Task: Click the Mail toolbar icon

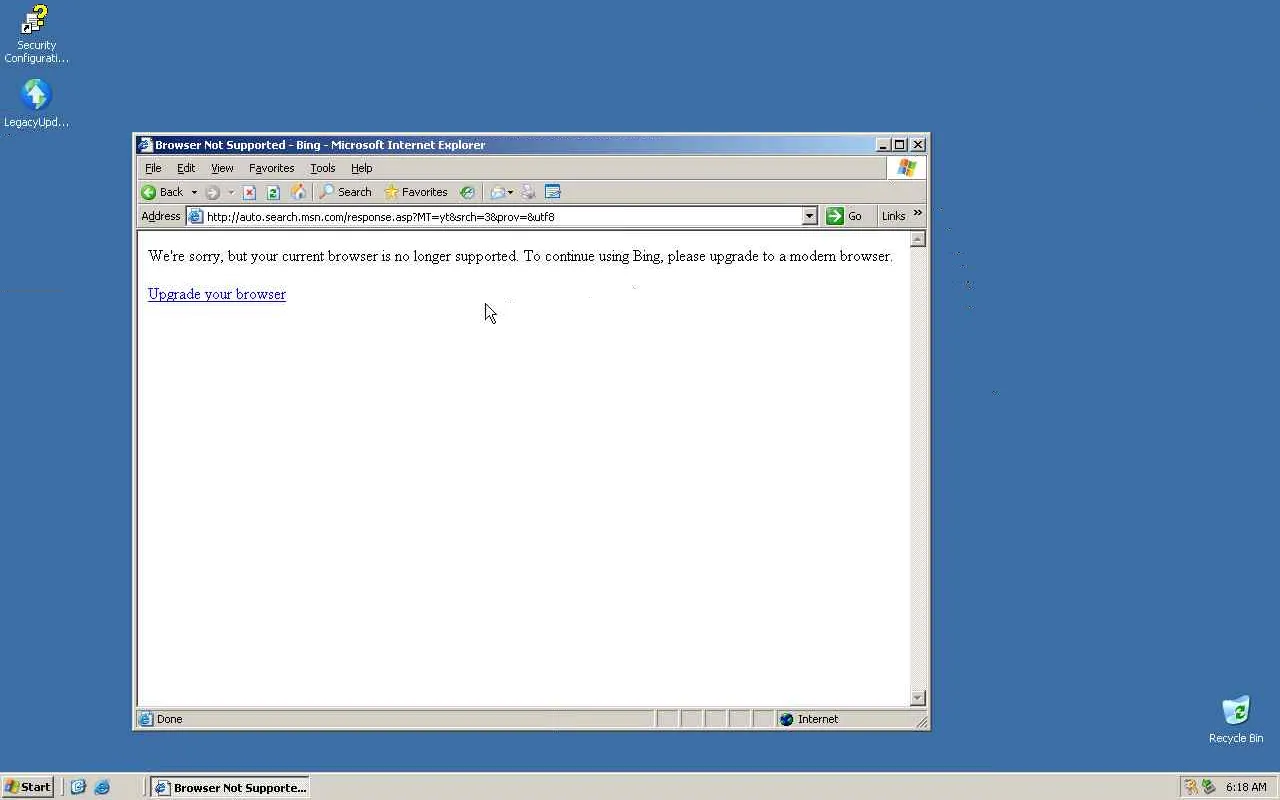Action: 497,192
